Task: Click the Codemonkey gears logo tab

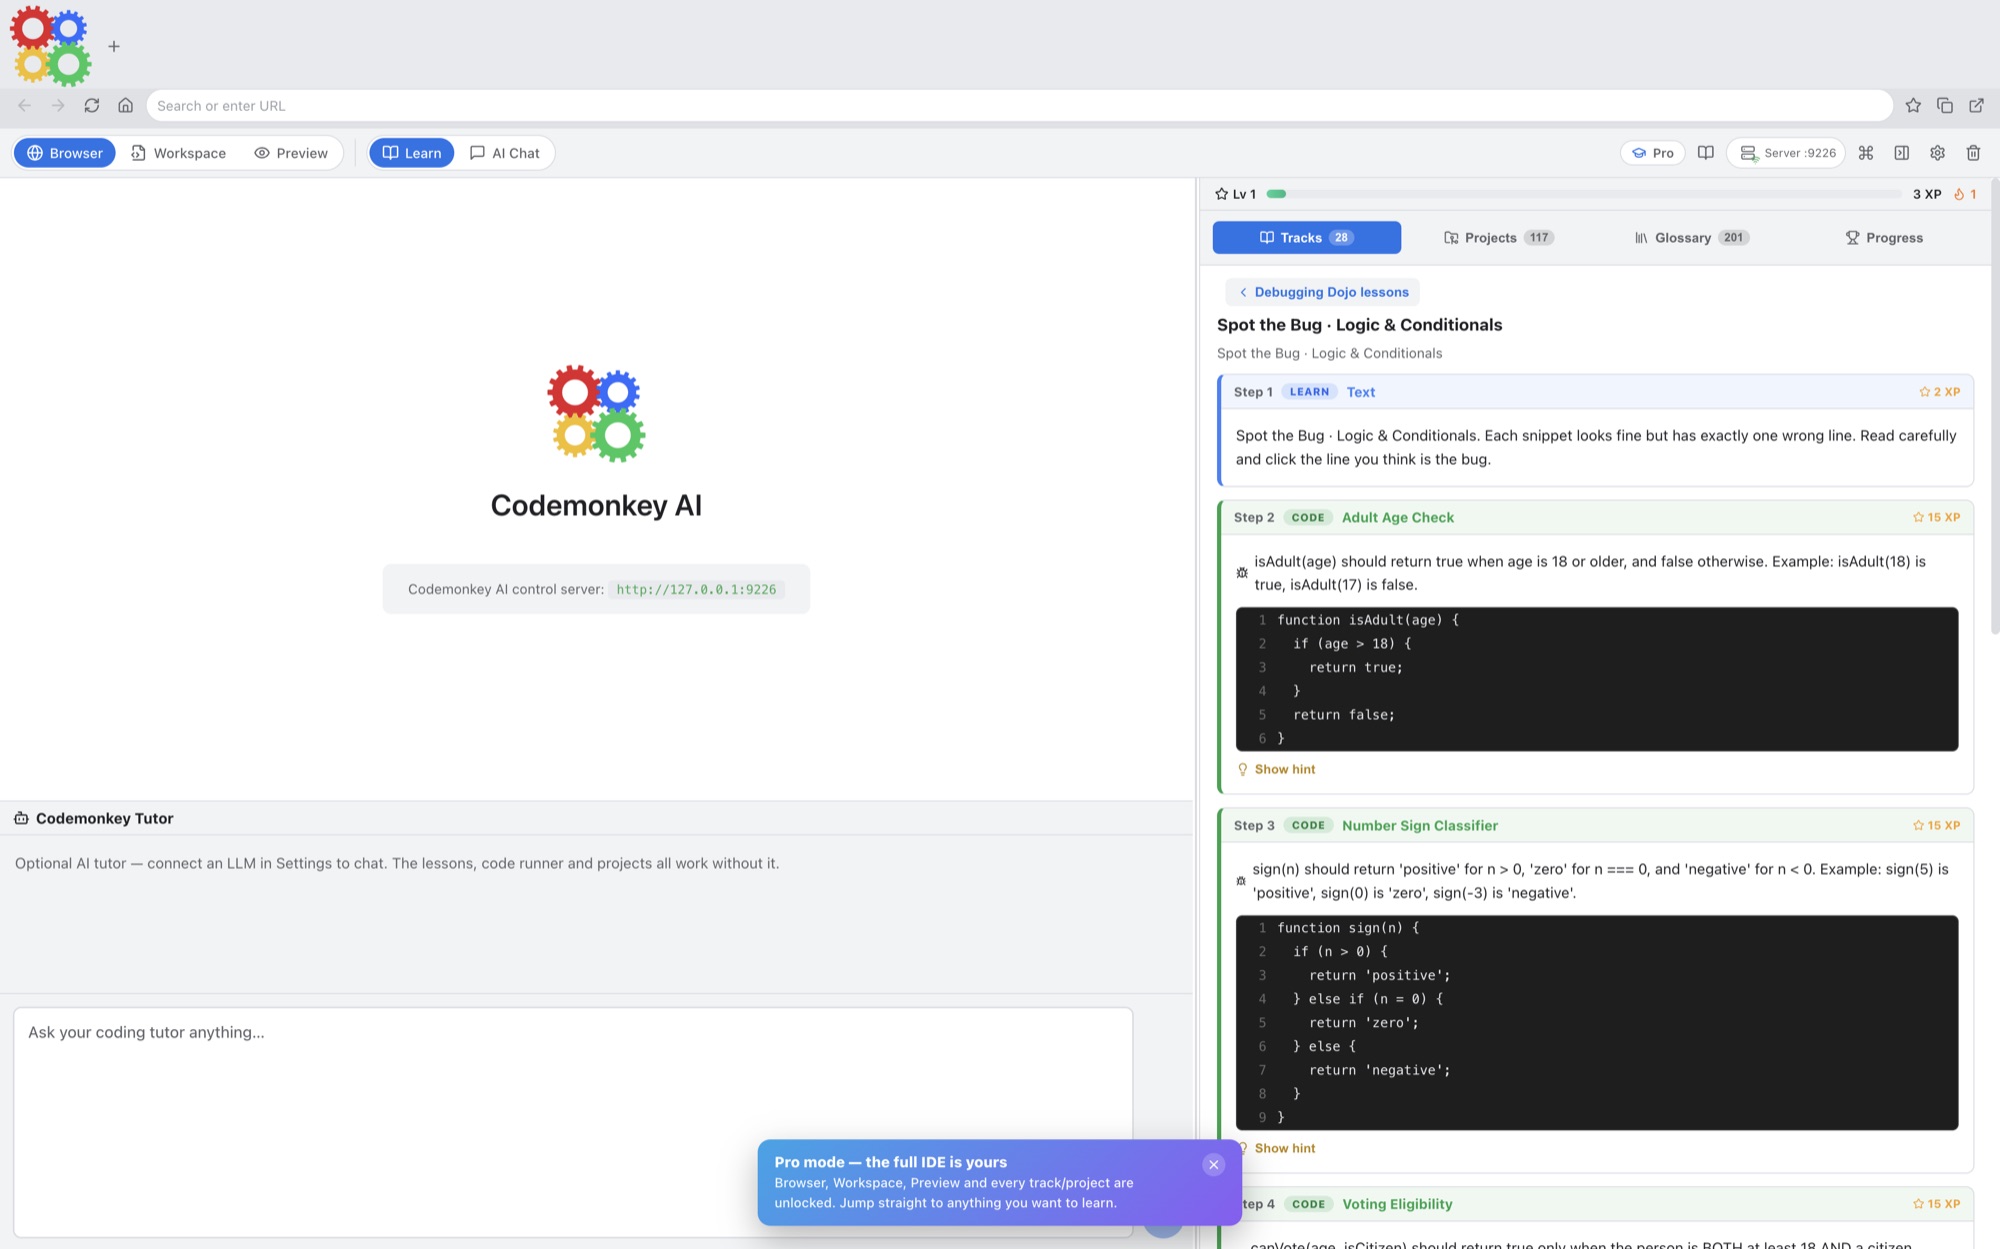Action: [51, 46]
